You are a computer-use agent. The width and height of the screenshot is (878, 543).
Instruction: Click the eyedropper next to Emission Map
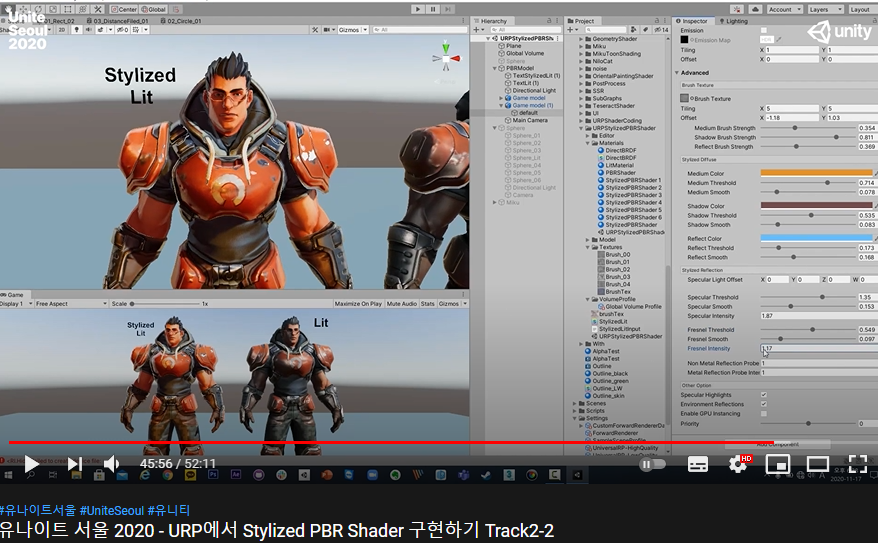pyautogui.click(x=778, y=40)
